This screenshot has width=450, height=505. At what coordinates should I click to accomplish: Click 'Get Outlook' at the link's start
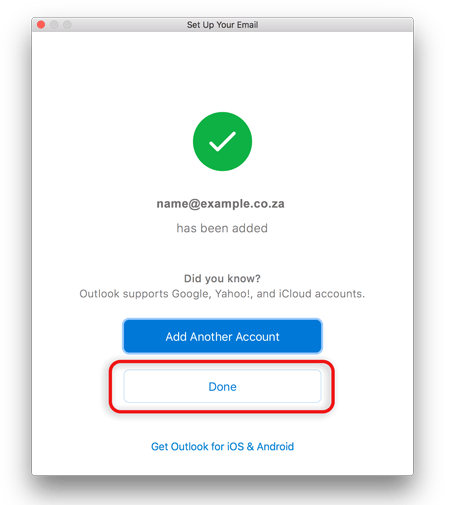click(179, 446)
